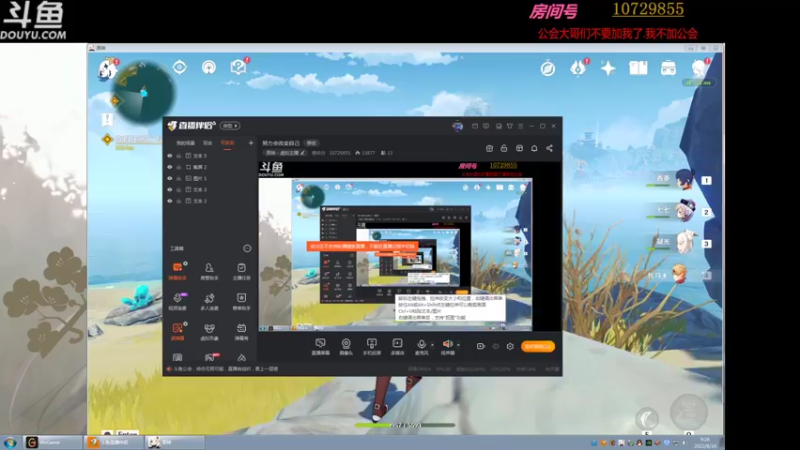
Task: Open the mobile screen cast source
Action: pyautogui.click(x=371, y=346)
